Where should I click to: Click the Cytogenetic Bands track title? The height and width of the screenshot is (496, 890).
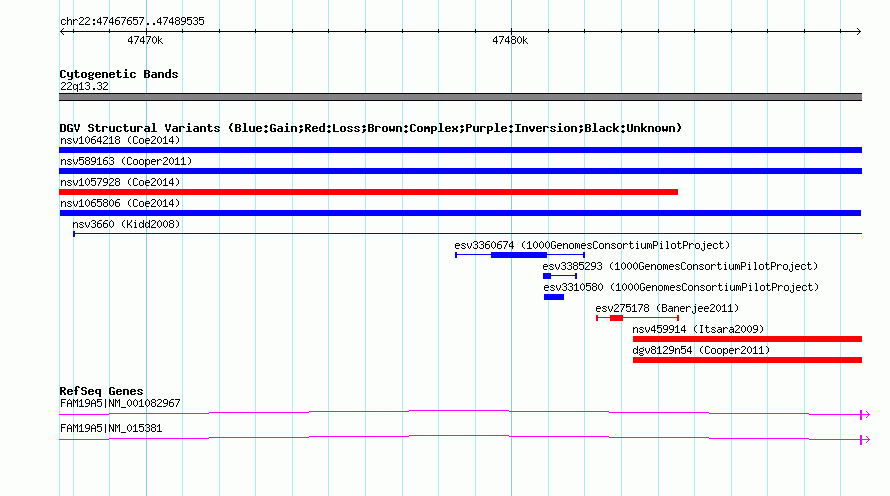pos(119,74)
